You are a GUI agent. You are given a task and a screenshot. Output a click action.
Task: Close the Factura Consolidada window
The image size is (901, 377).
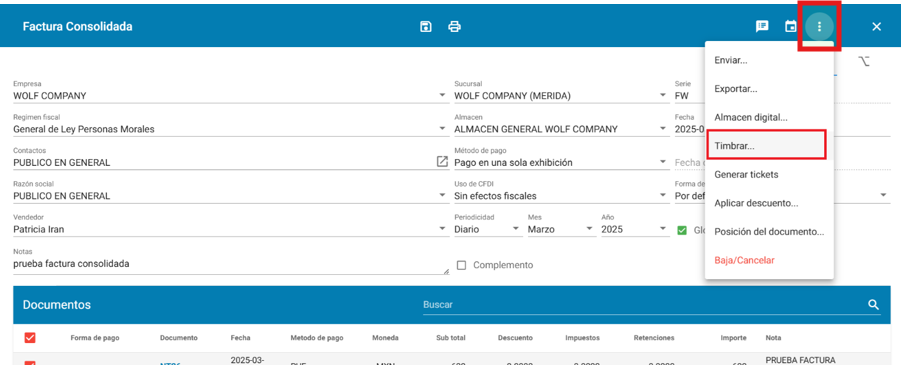[876, 26]
